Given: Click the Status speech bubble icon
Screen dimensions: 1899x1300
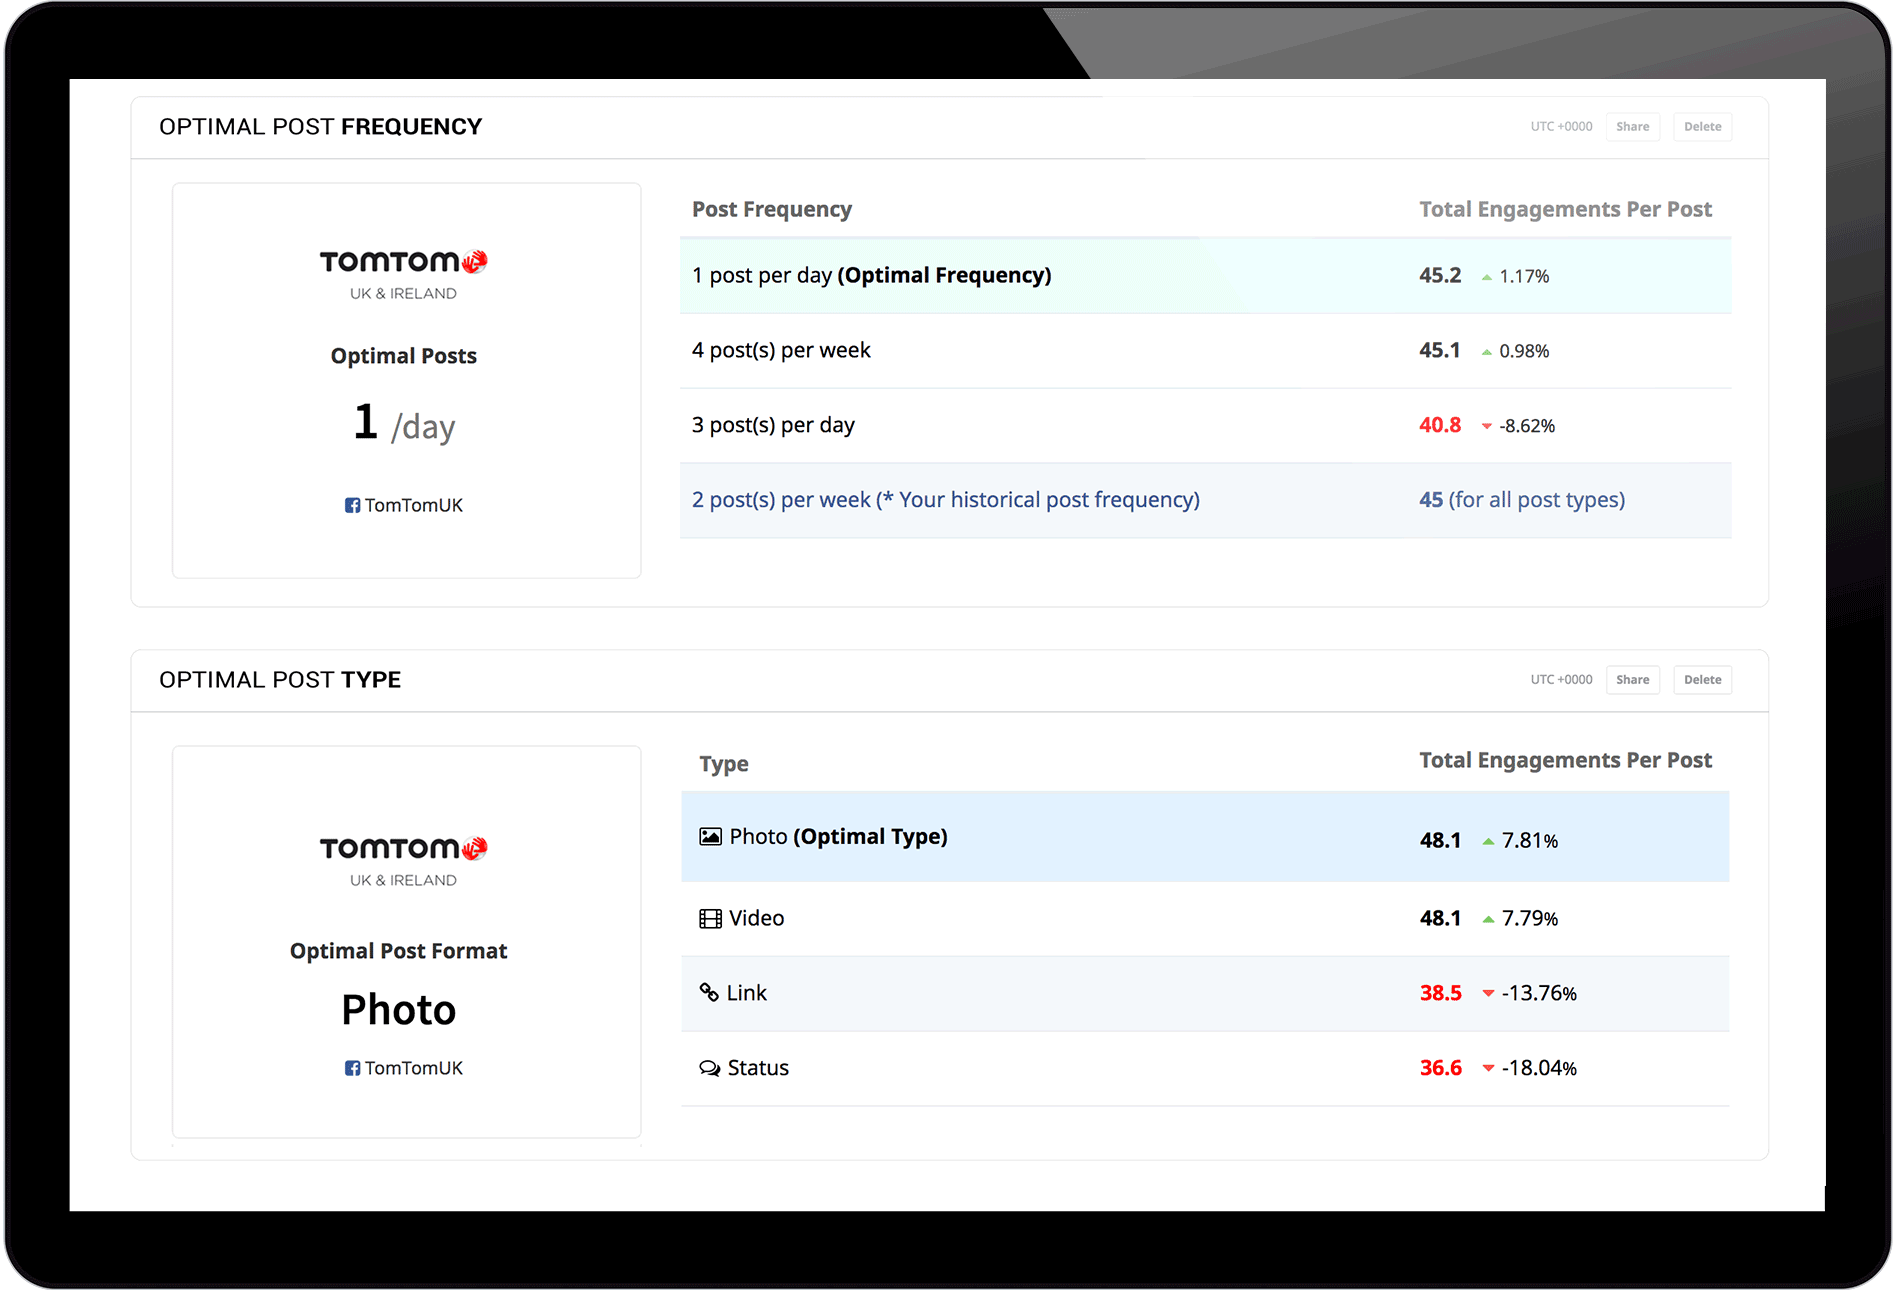Looking at the screenshot, I should [709, 1068].
